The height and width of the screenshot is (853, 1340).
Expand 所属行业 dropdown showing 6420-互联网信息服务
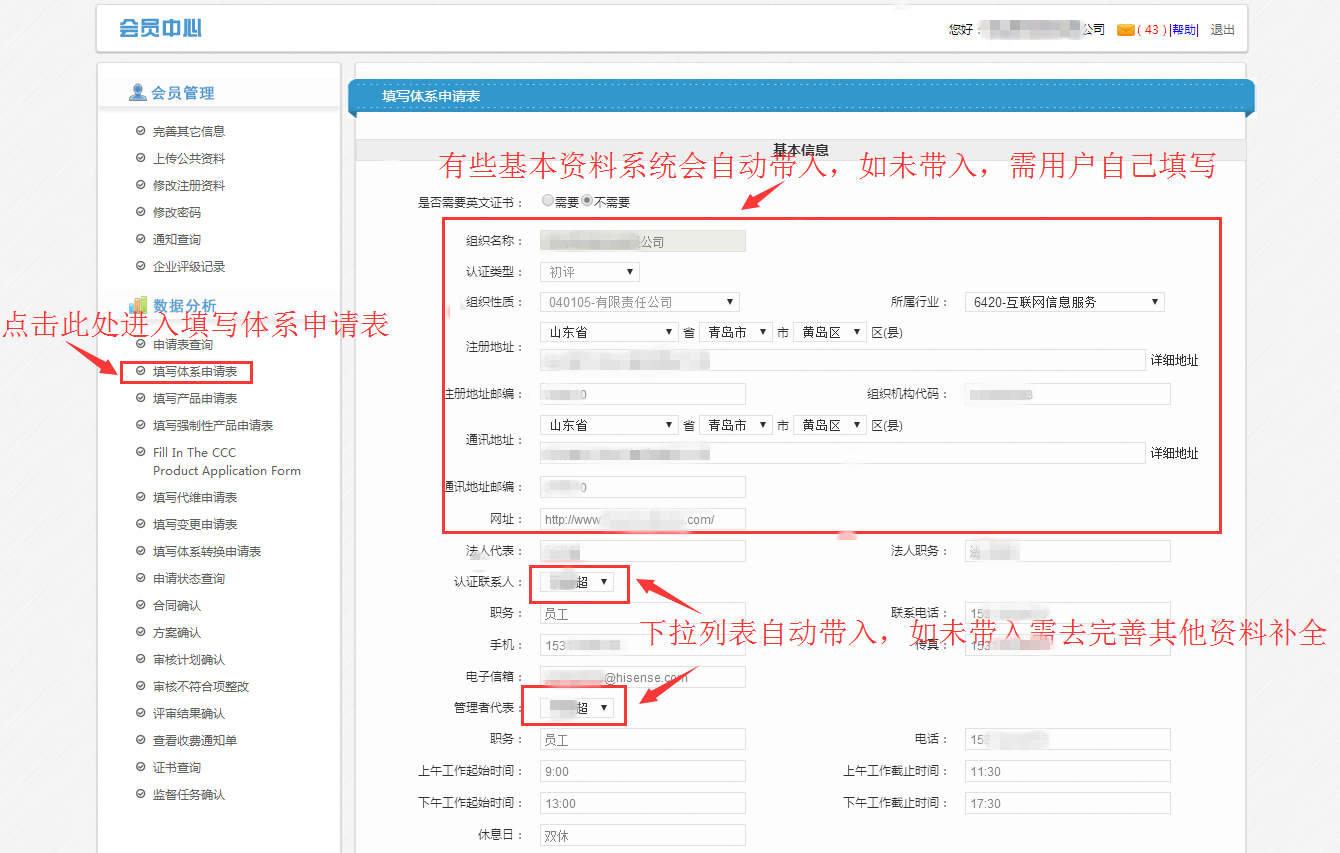coord(1064,302)
